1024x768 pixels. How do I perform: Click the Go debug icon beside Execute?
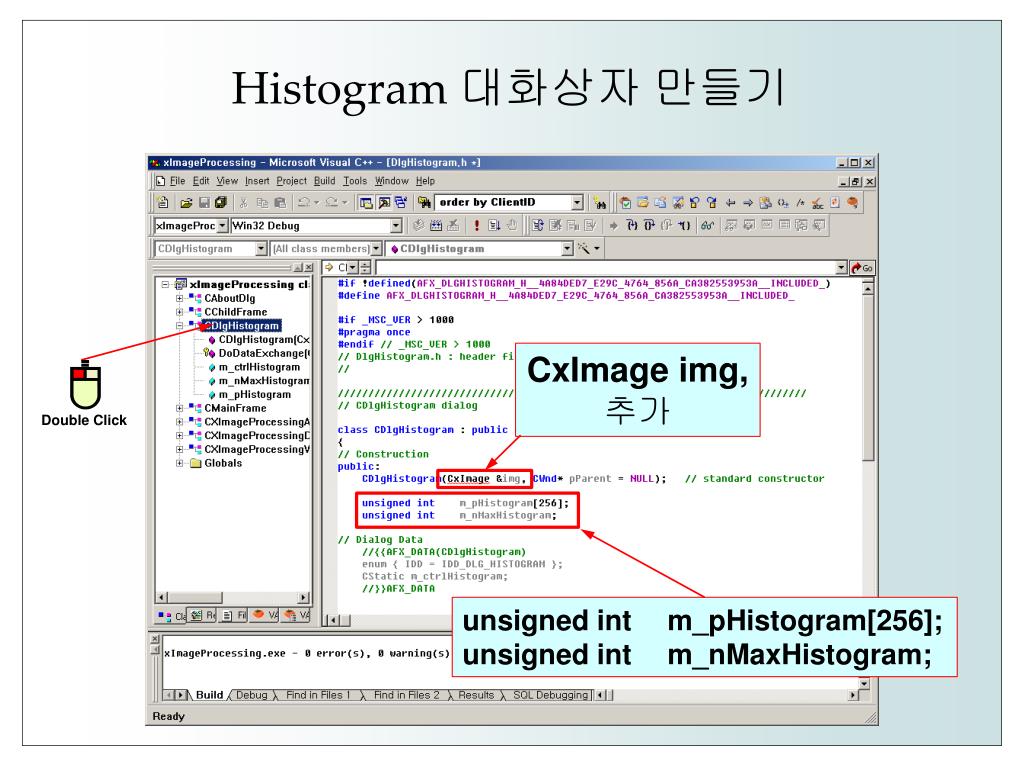(494, 226)
